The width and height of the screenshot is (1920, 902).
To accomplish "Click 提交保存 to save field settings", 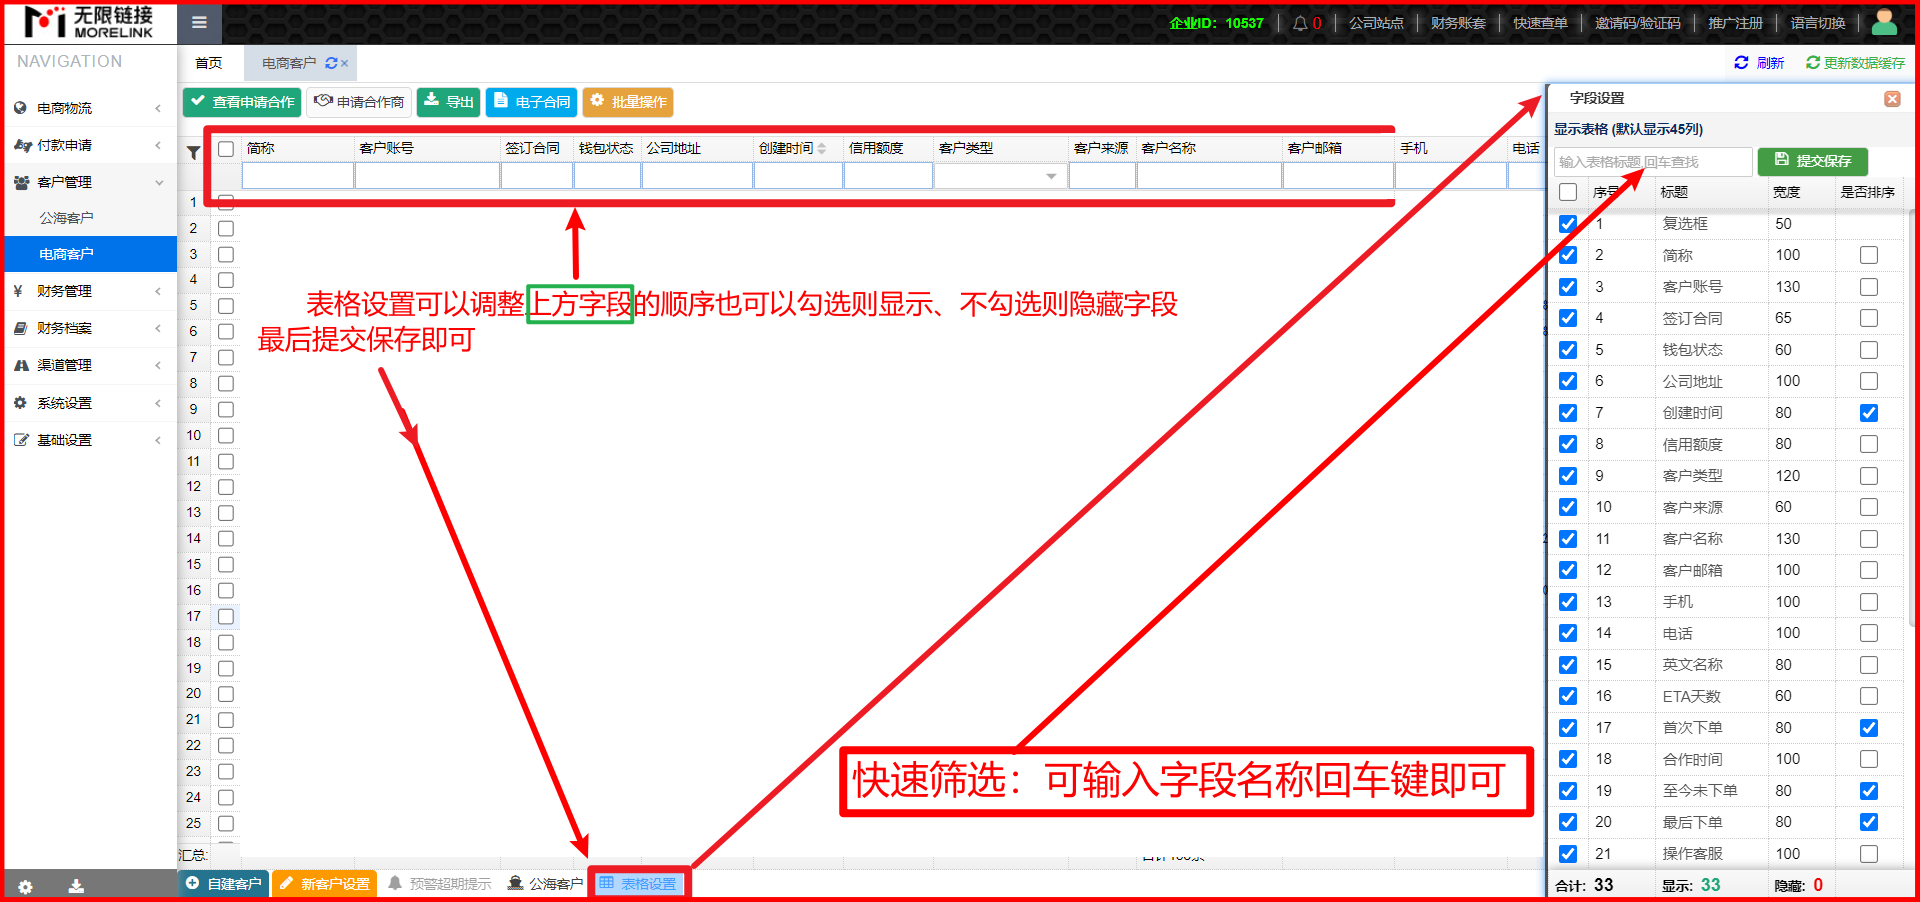I will click(x=1813, y=161).
